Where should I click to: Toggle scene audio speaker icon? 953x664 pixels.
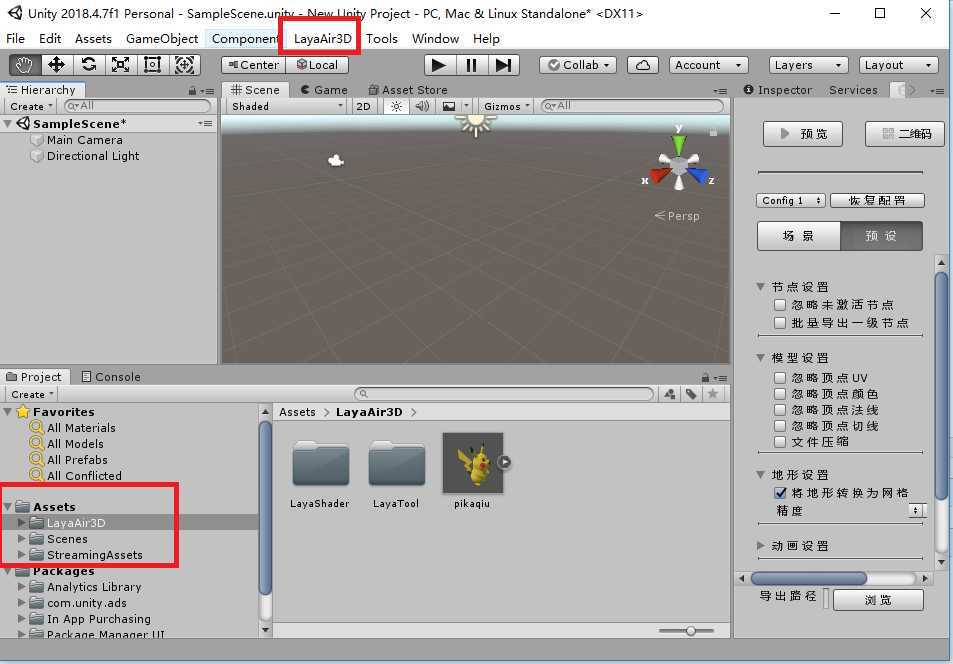point(422,106)
